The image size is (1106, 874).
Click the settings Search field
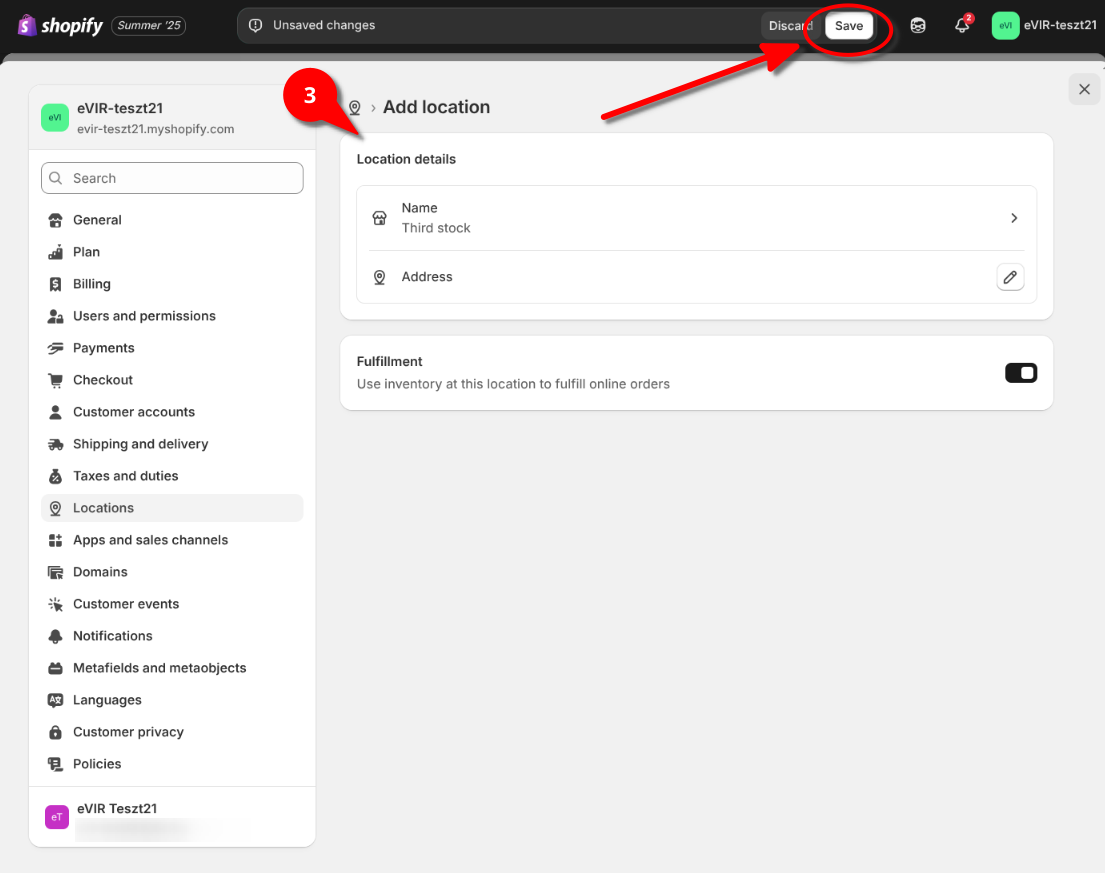point(172,178)
